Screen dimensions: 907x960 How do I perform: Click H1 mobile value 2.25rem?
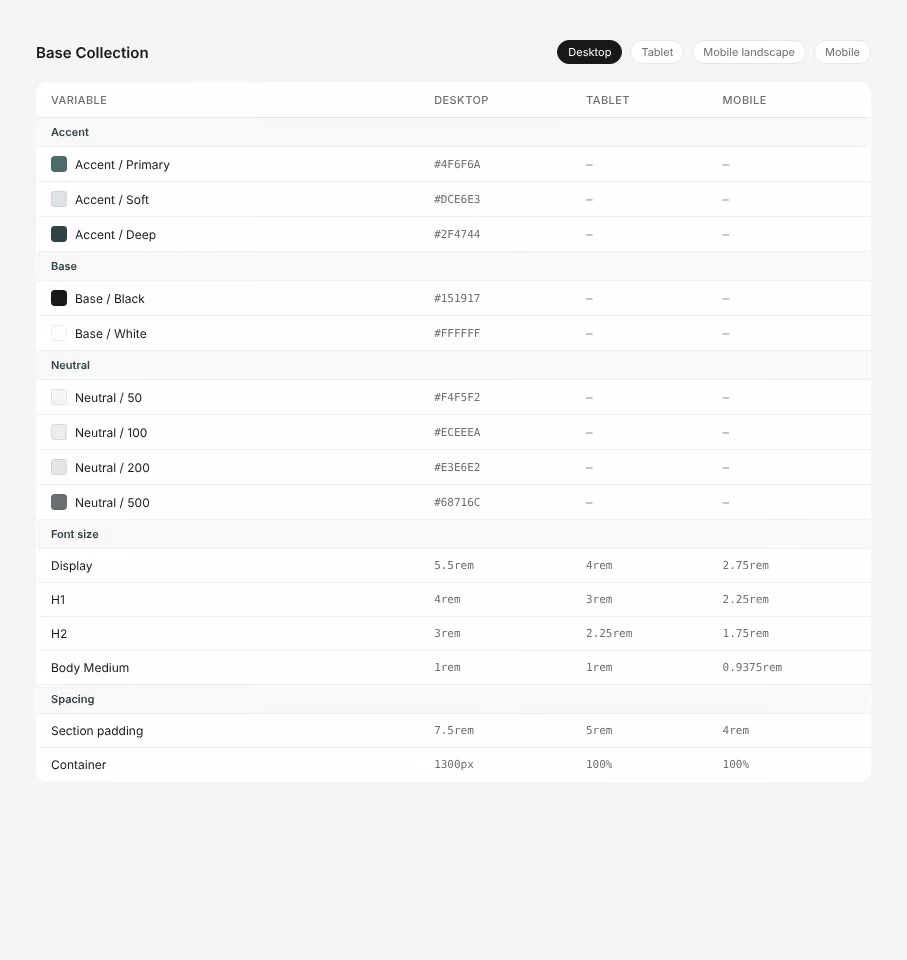click(745, 599)
